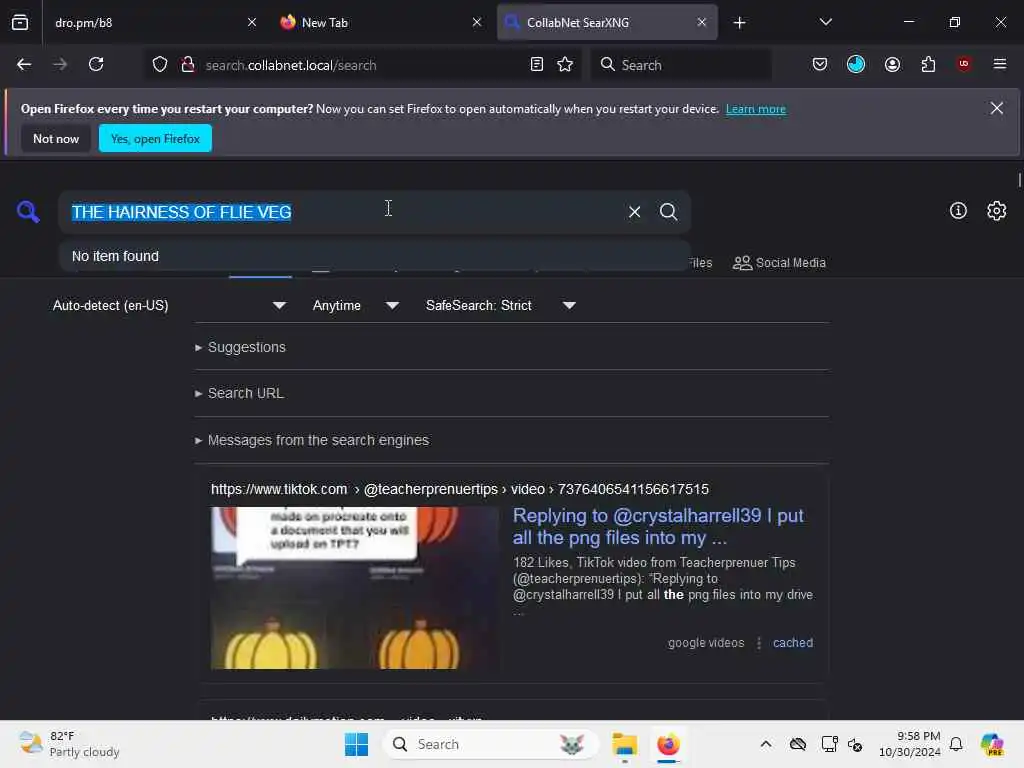This screenshot has width=1024, height=768.
Task: Expand the Search URL section
Action: (239, 393)
